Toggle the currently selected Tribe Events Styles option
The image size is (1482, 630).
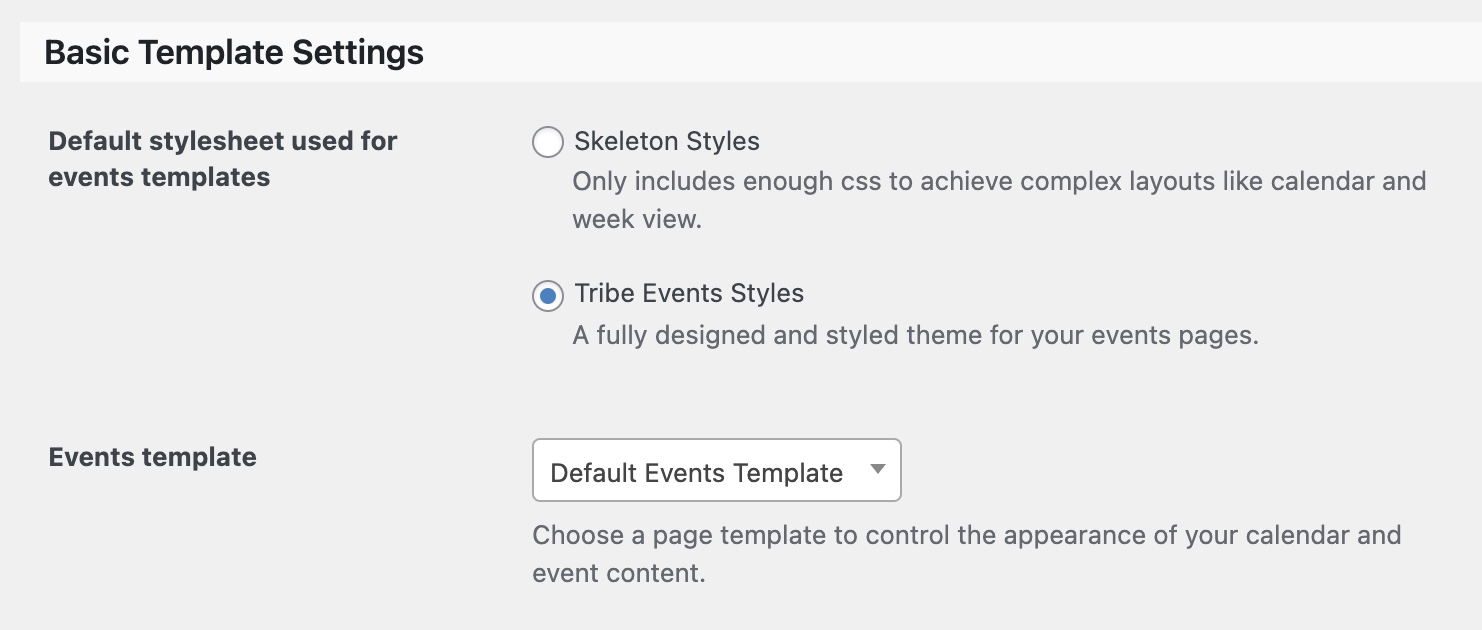(548, 293)
